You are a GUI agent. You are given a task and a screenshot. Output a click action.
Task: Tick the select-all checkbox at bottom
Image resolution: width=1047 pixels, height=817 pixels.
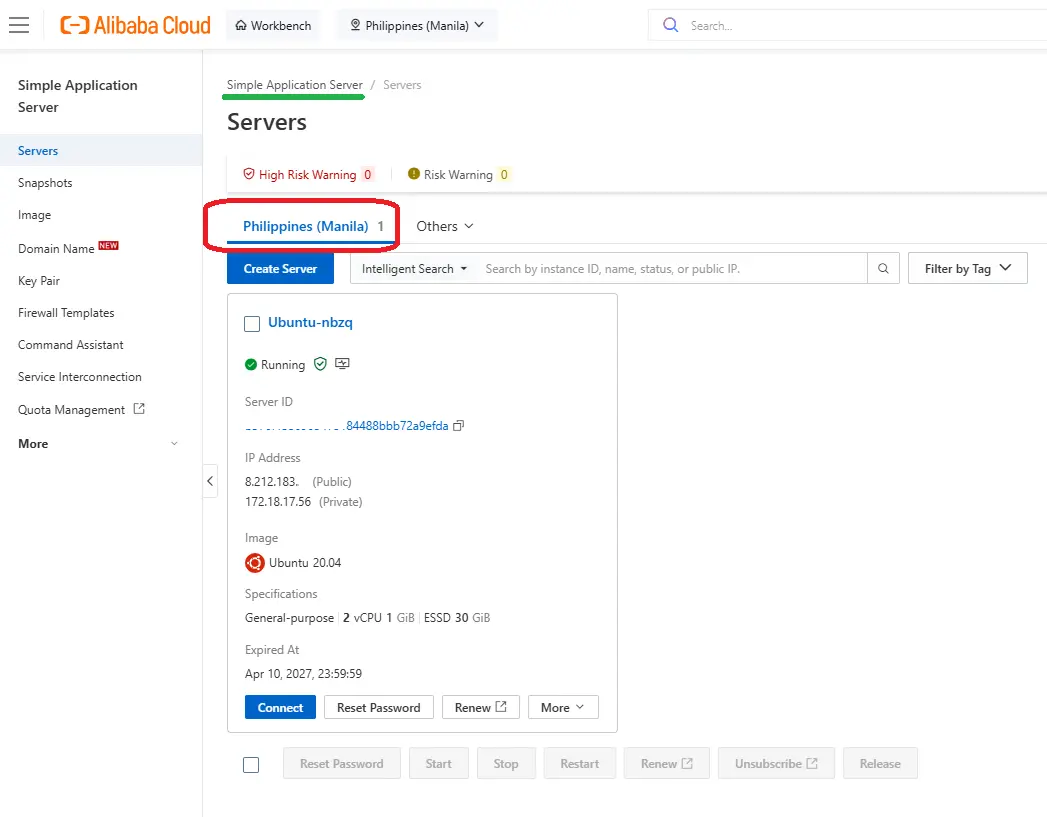point(251,765)
